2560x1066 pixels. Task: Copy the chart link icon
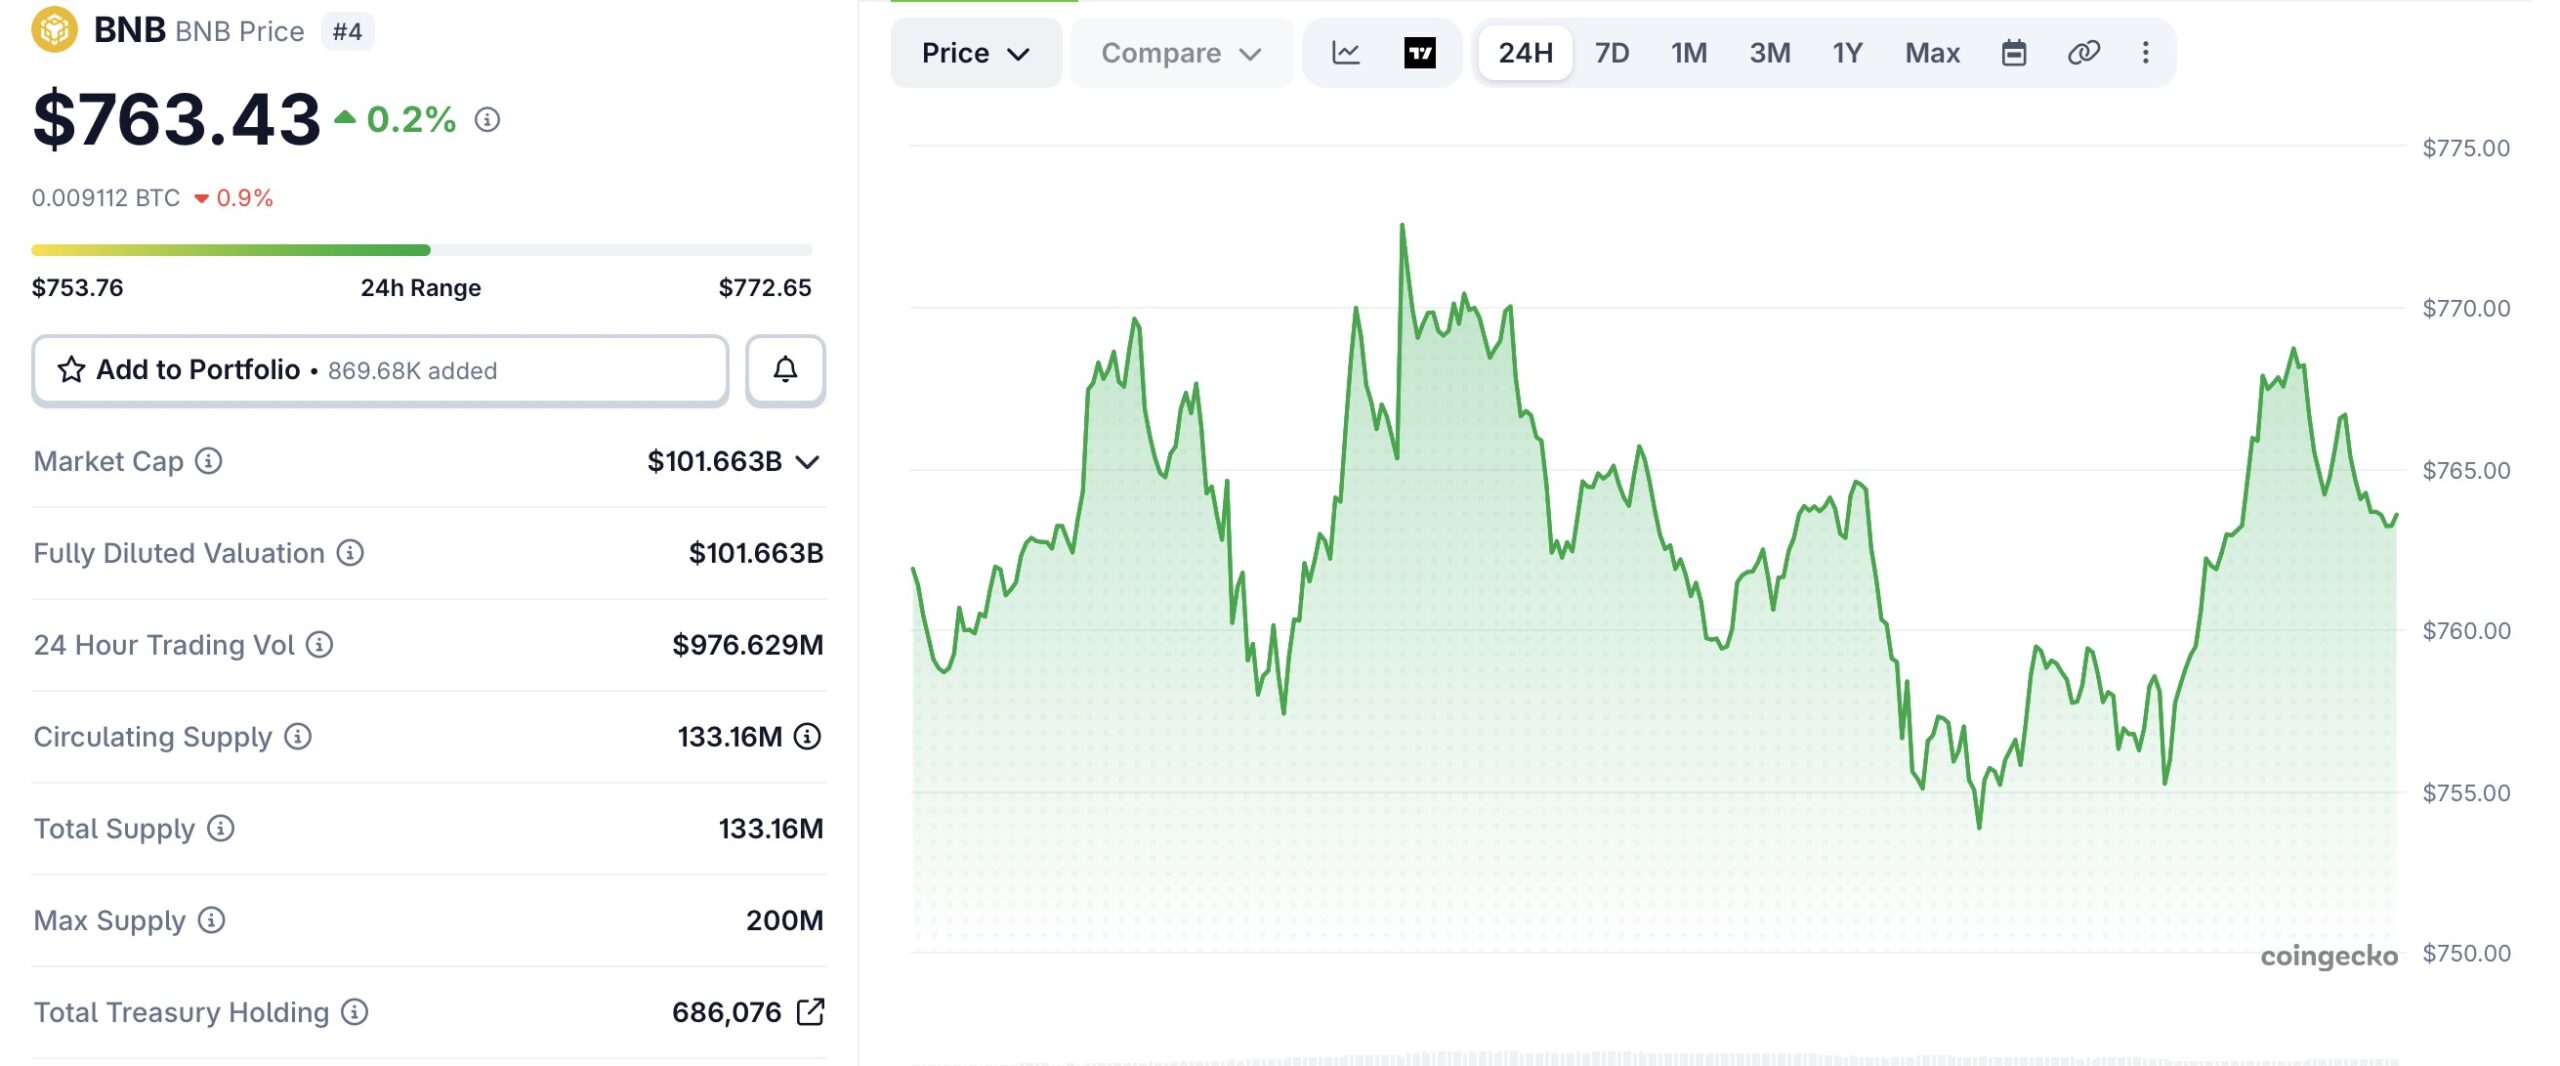pyautogui.click(x=2084, y=53)
